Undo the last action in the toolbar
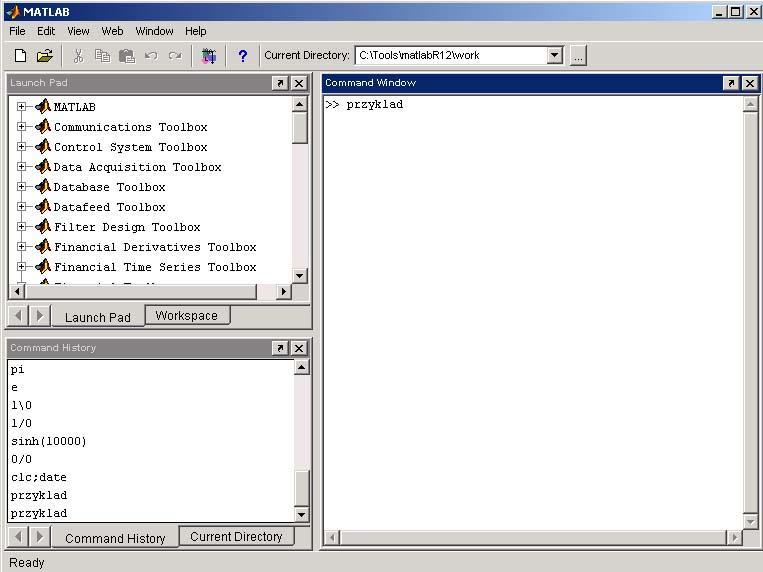Screen dimensions: 763x572 pos(151,55)
